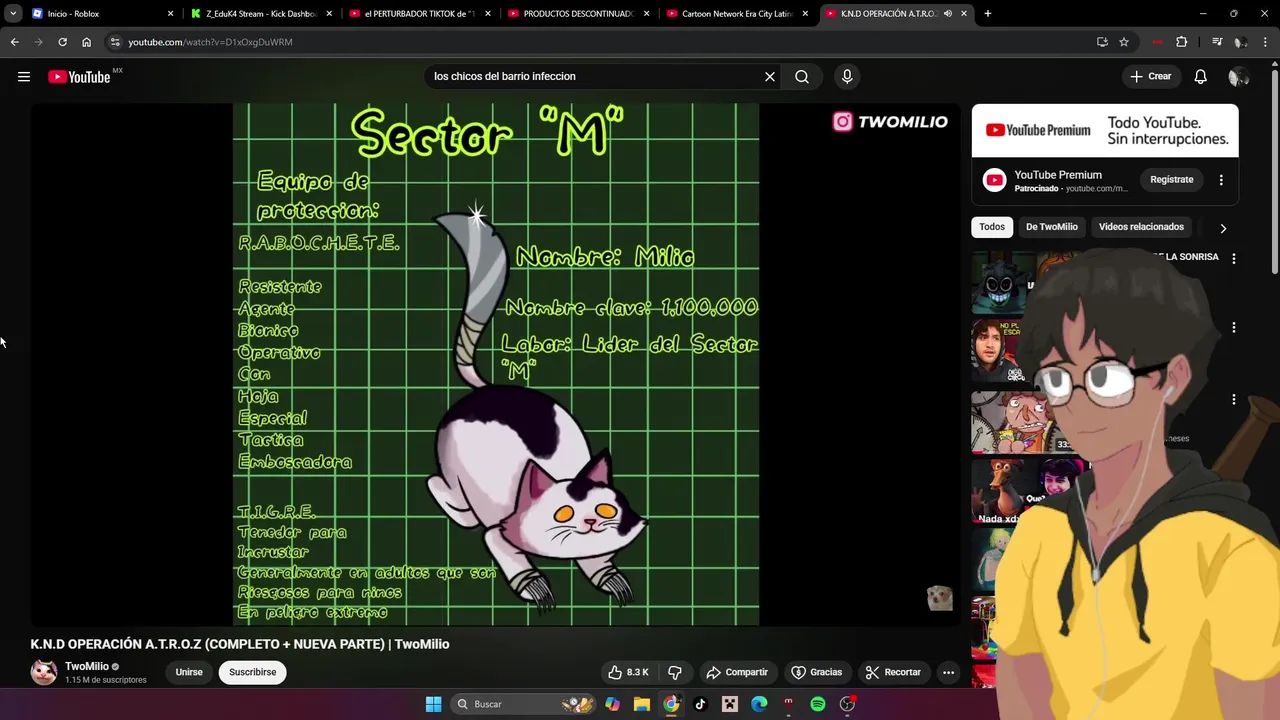Dislike the video with thumbs down
Viewport: 1280px width, 720px height.
click(675, 672)
